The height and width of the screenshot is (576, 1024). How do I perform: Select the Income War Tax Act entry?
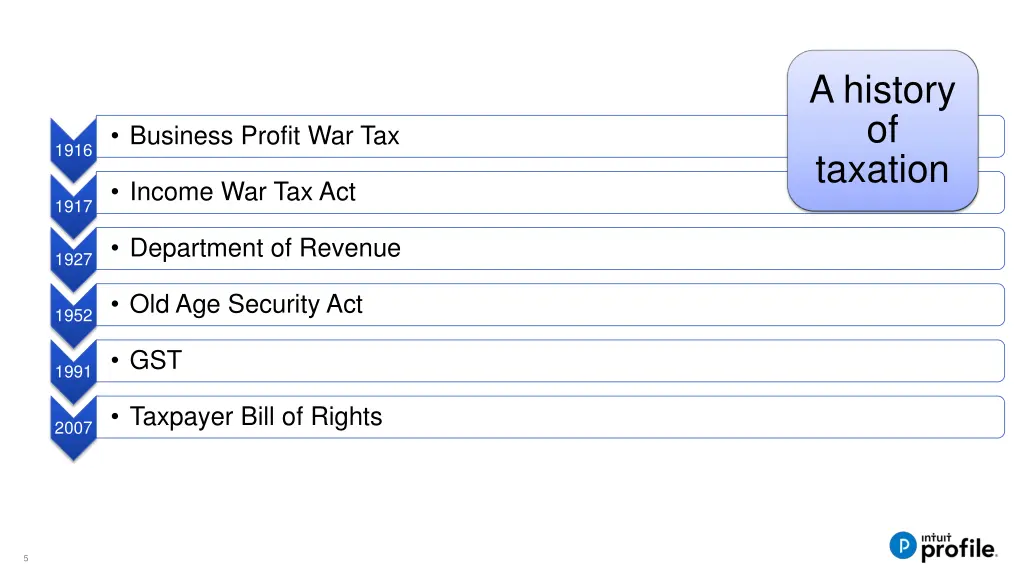pos(242,192)
